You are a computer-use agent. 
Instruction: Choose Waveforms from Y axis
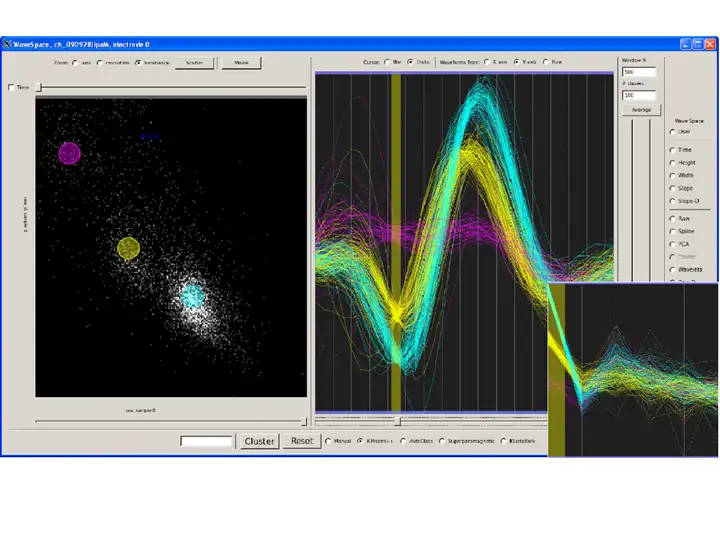pyautogui.click(x=517, y=62)
